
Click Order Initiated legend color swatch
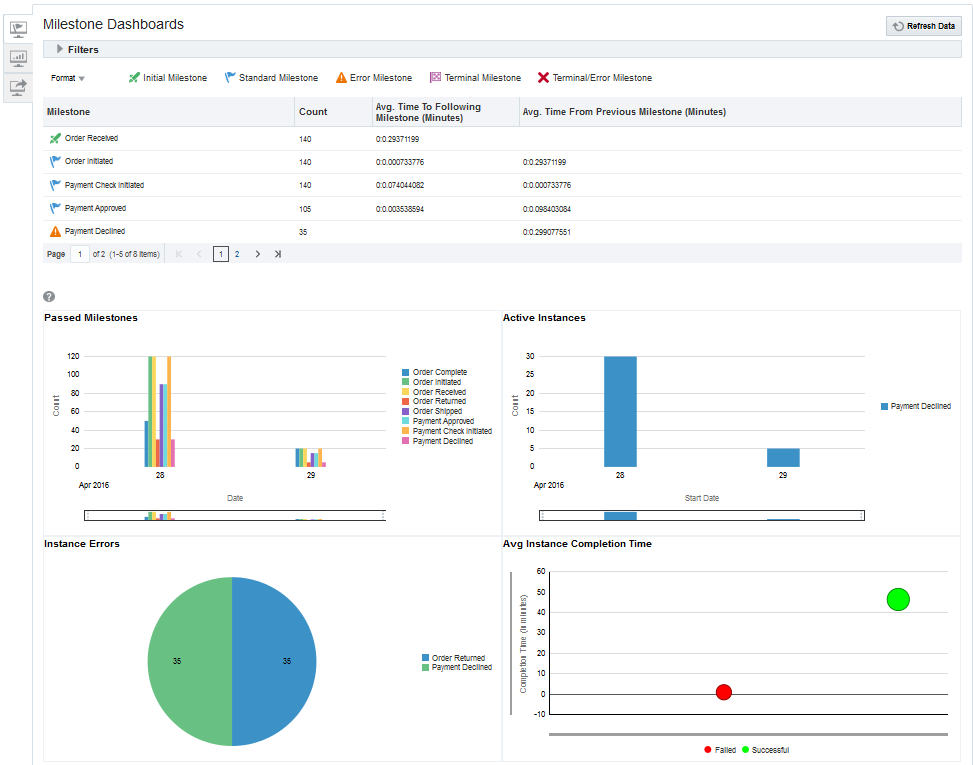pos(405,382)
